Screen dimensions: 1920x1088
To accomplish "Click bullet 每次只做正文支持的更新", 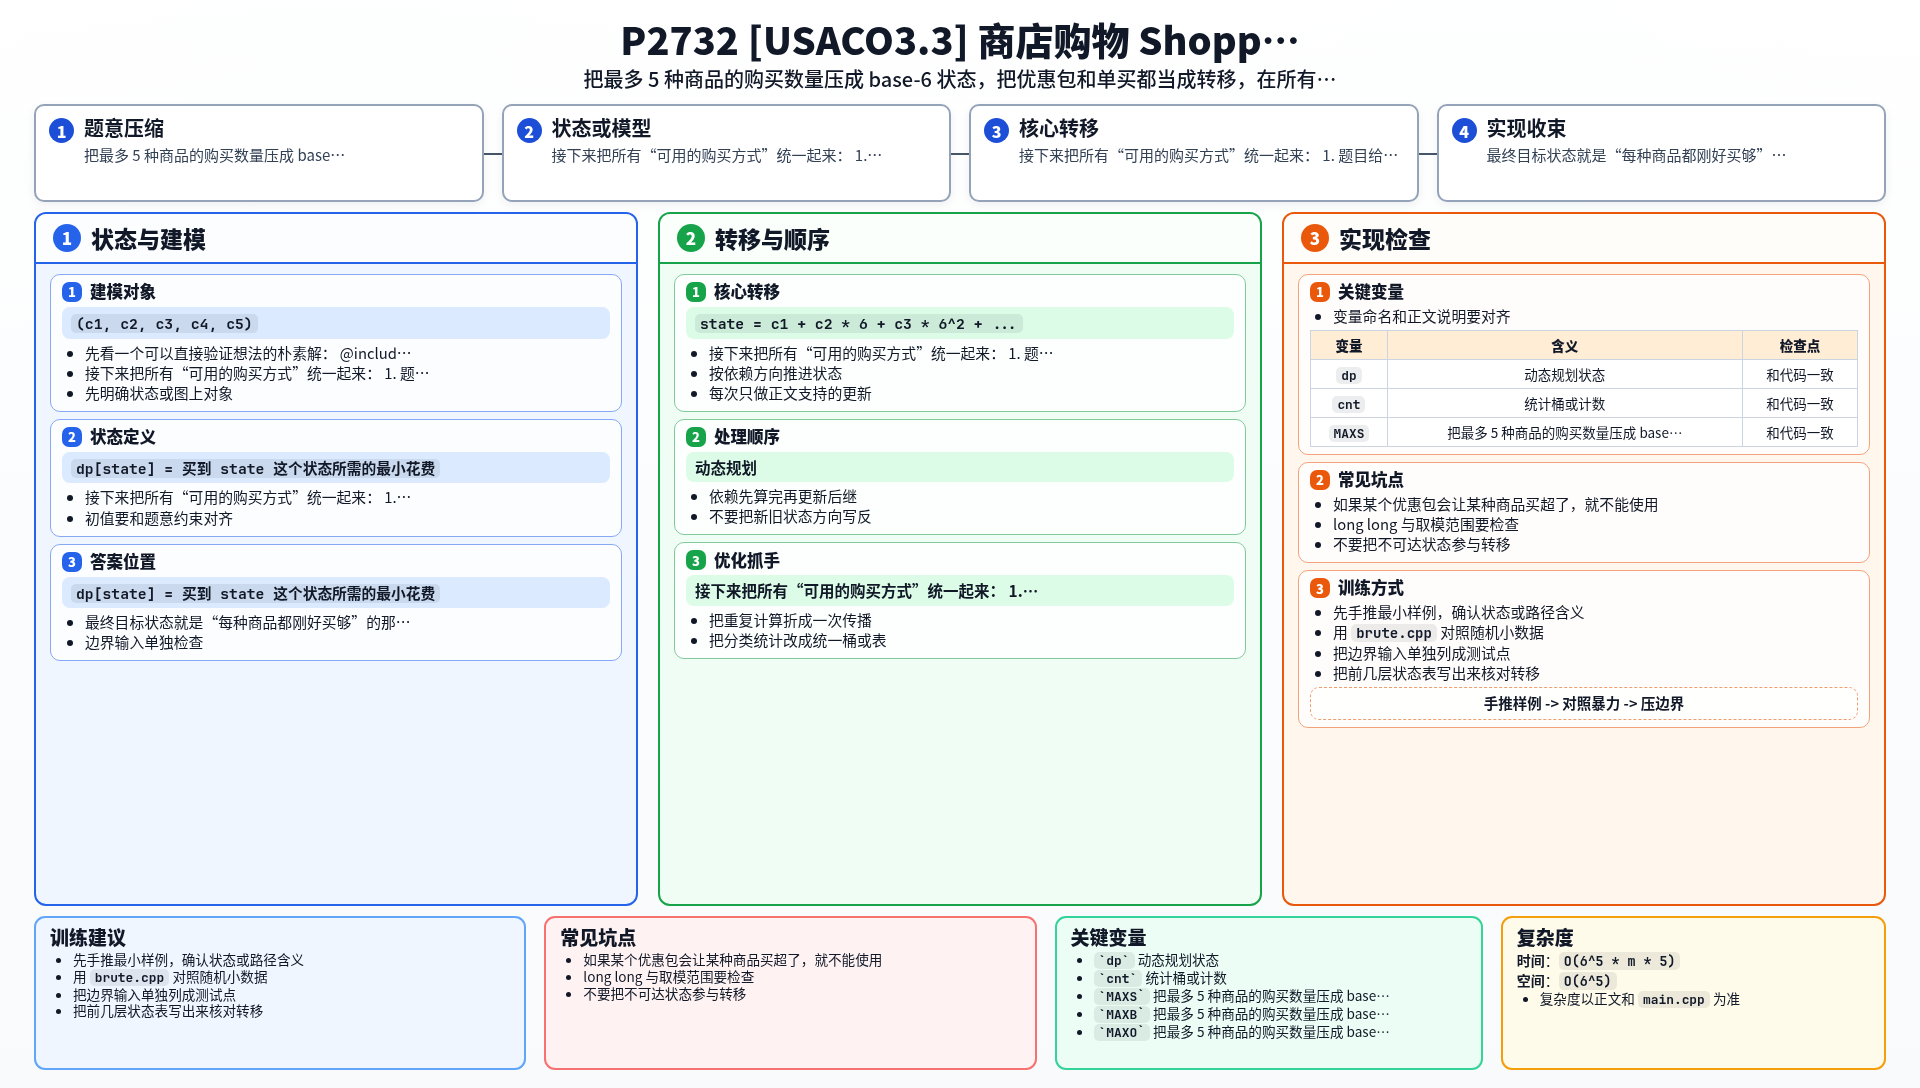I will coord(790,394).
